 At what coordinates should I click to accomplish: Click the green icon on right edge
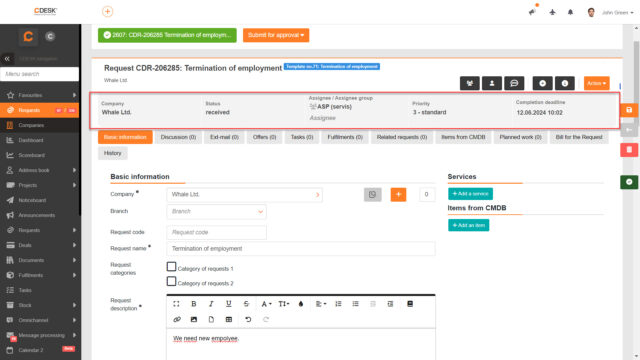coord(629,182)
